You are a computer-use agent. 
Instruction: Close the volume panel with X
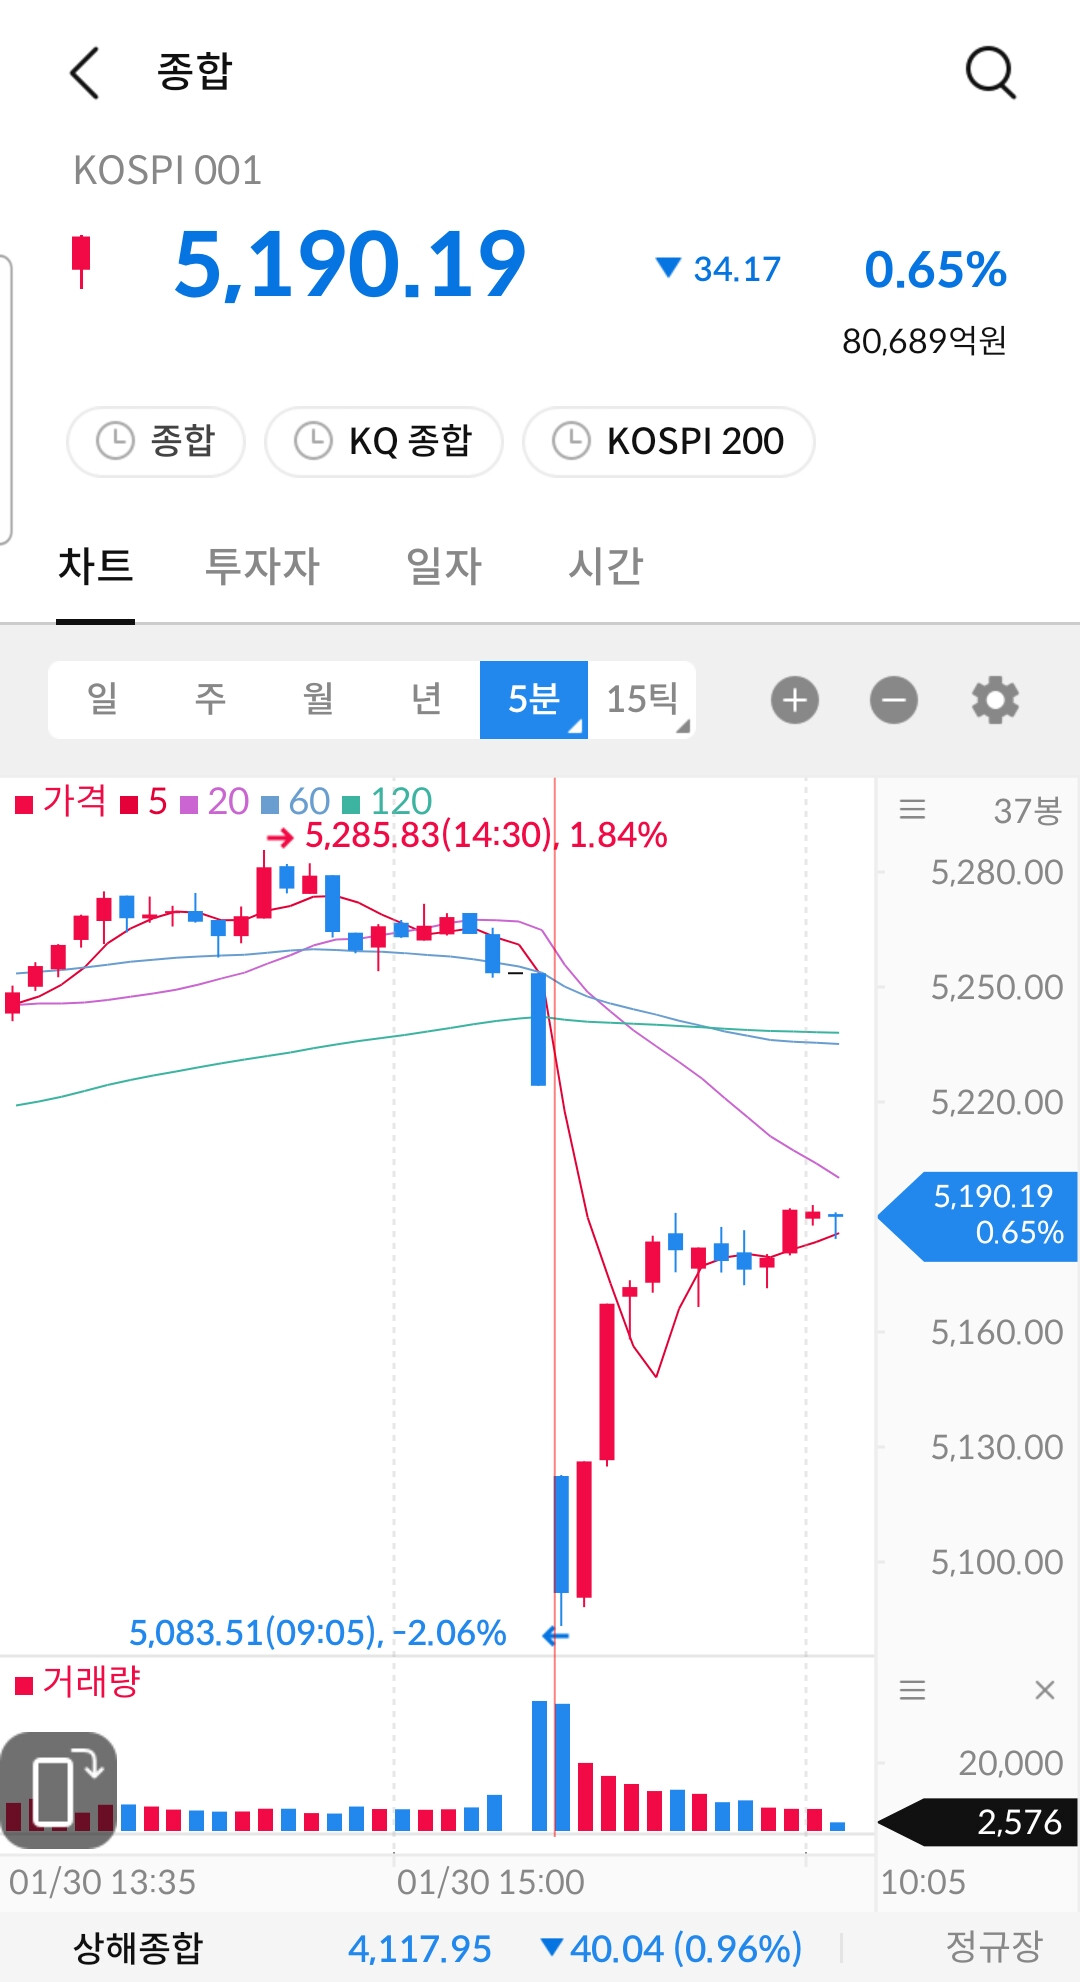[1045, 1690]
